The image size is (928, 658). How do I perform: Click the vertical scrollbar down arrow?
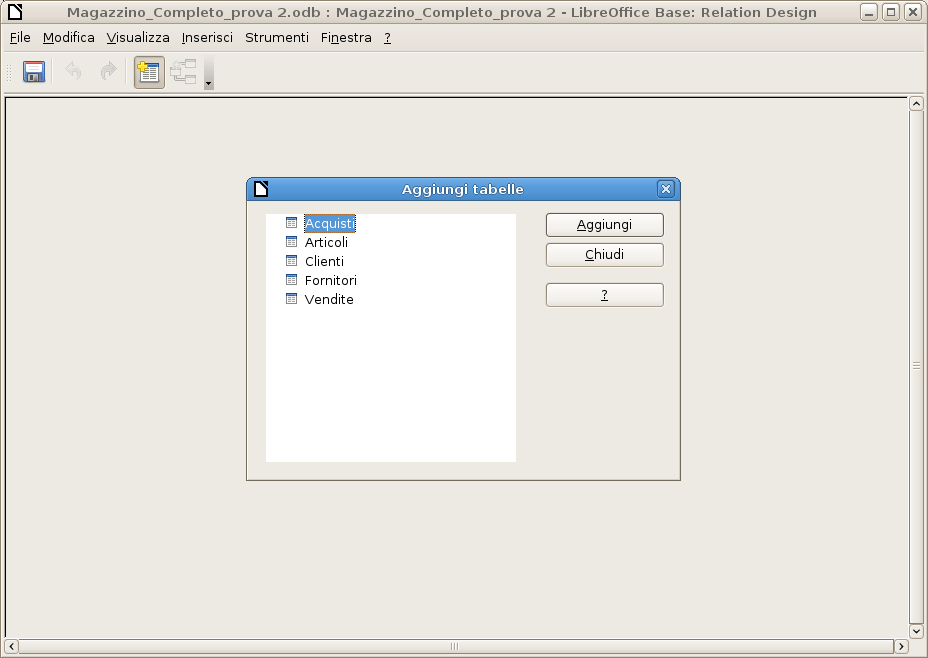(x=916, y=631)
